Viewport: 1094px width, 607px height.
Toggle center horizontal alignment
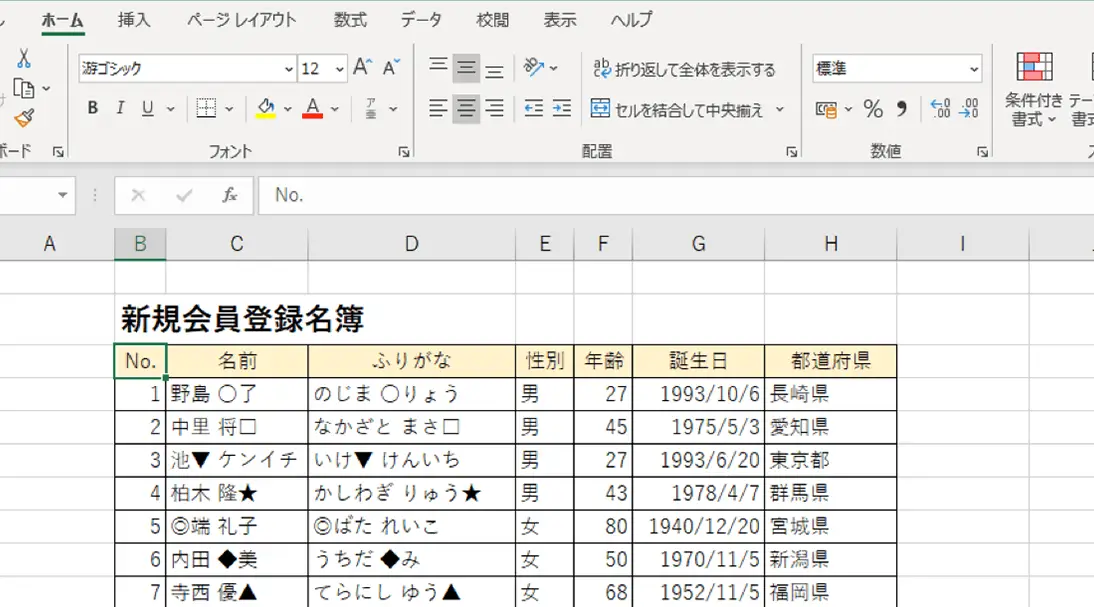click(466, 108)
